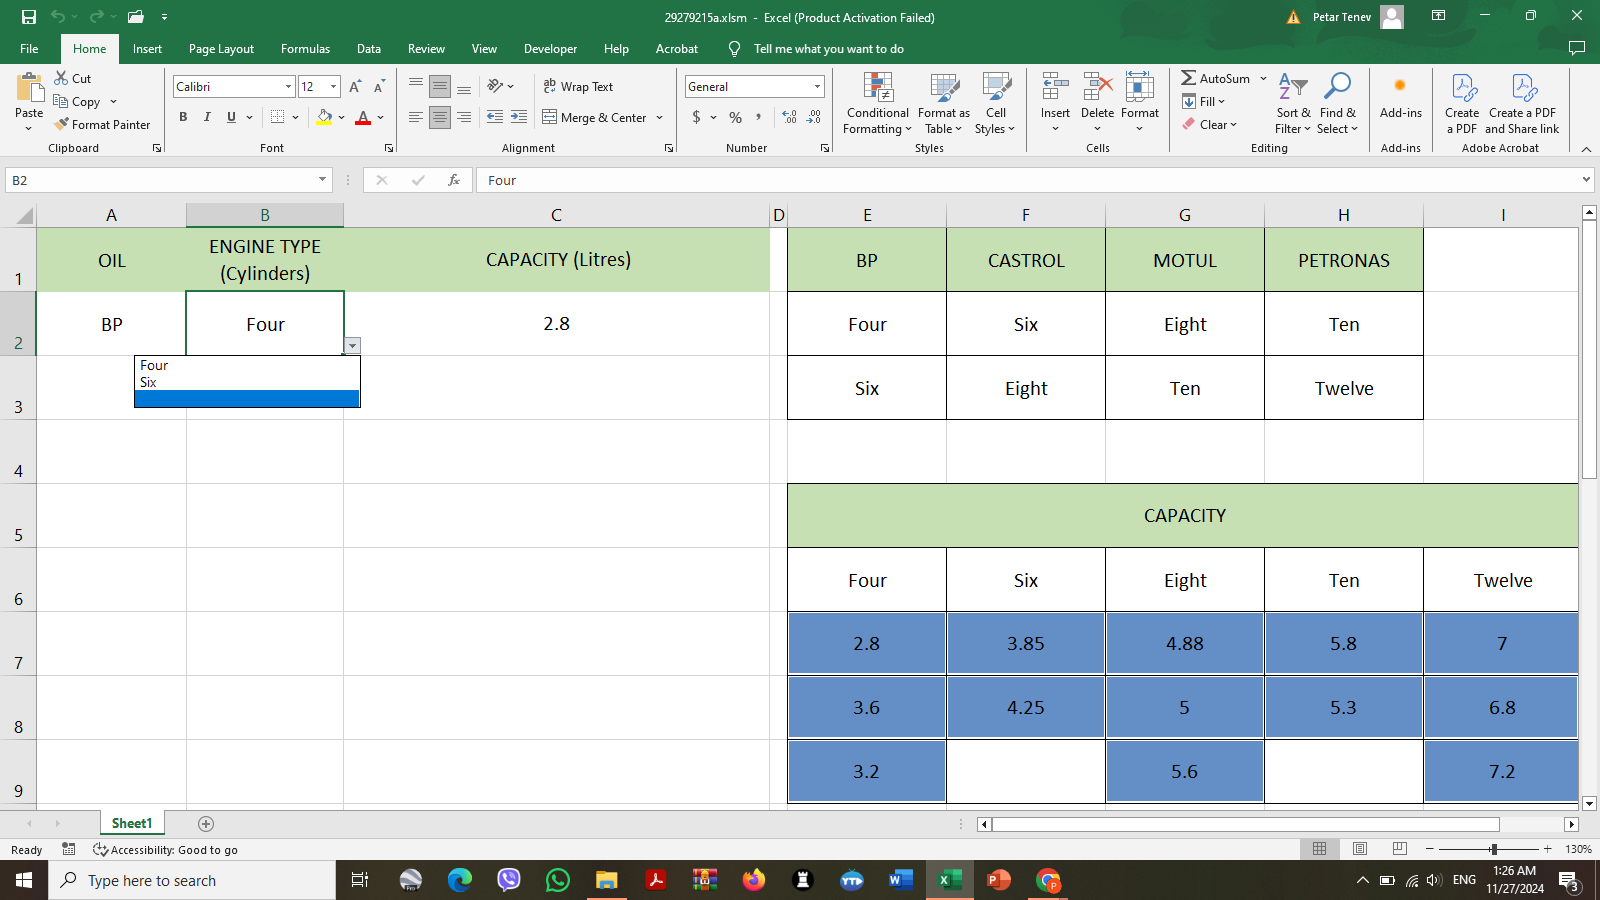Open Conditional Formatting menu
The width and height of the screenshot is (1600, 900).
click(877, 104)
